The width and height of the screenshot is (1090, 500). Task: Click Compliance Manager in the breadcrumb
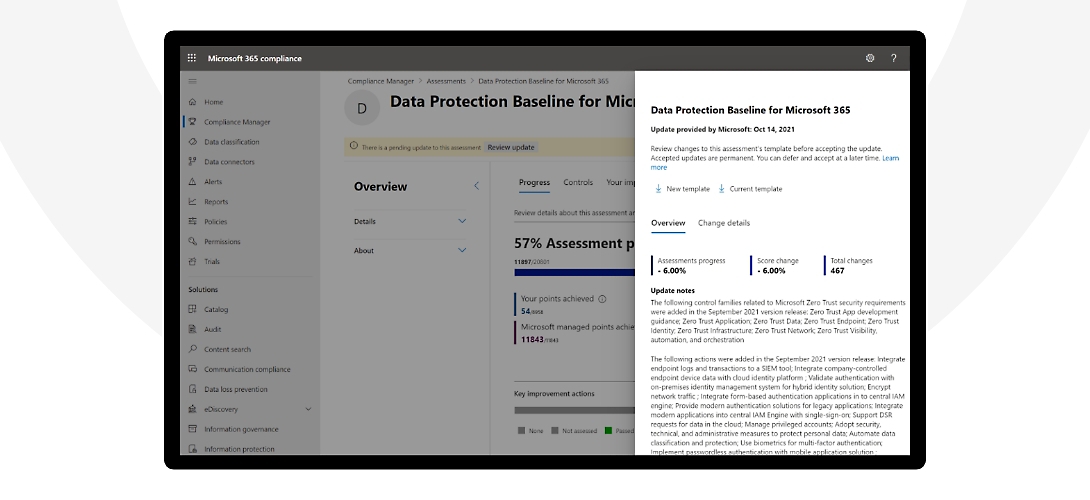click(x=384, y=80)
